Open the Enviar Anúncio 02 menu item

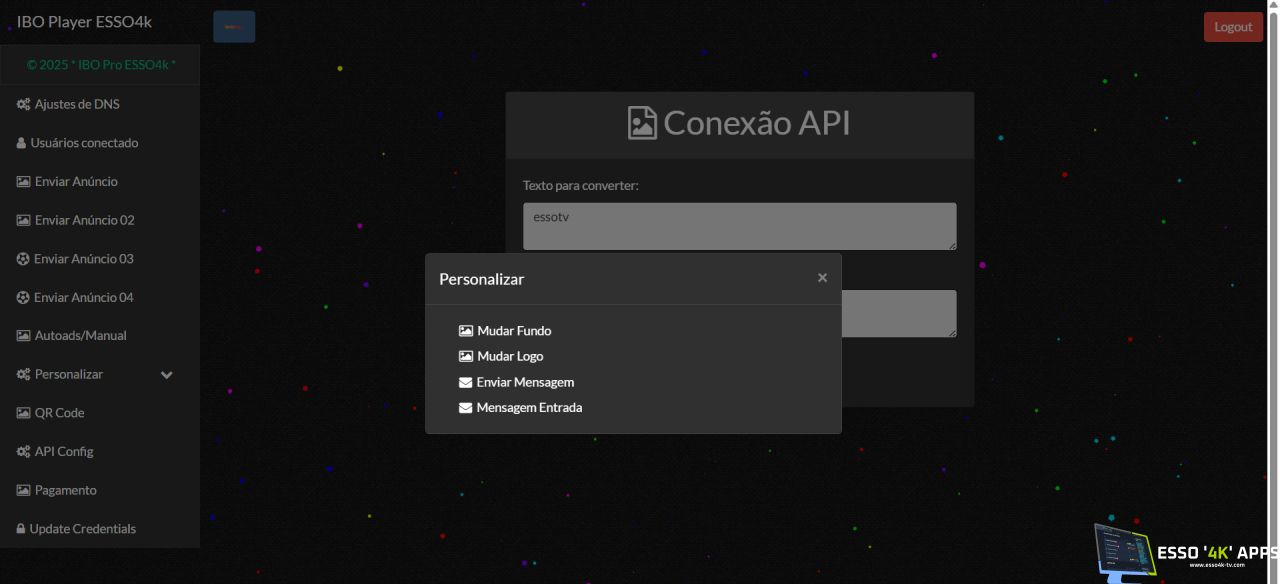coord(84,220)
